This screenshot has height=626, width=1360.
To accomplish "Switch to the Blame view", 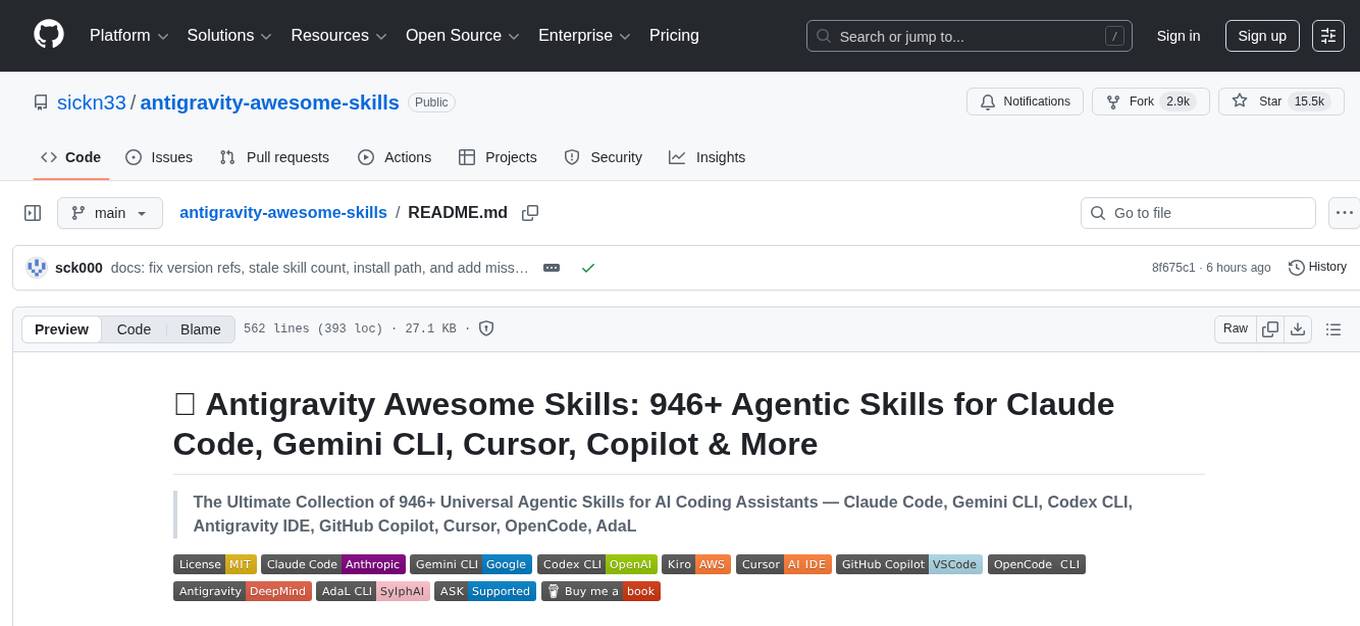I will [x=200, y=329].
